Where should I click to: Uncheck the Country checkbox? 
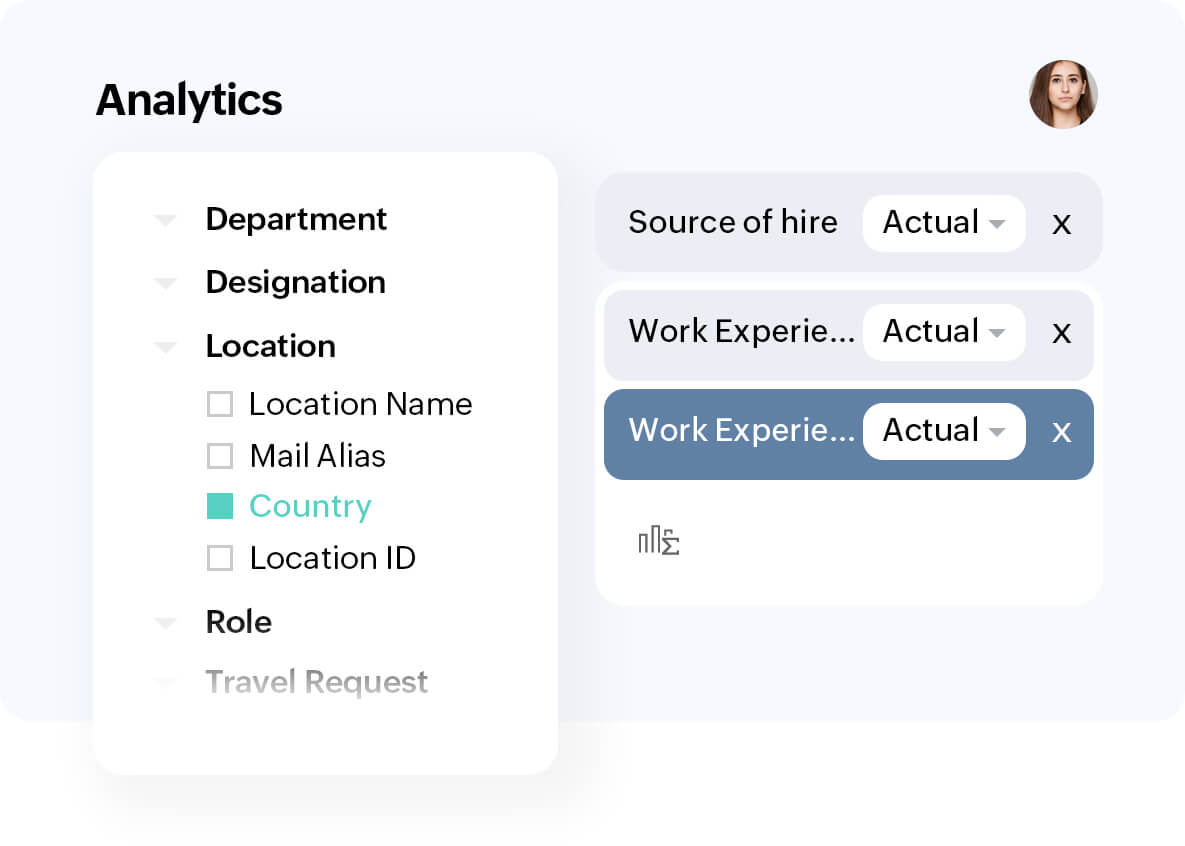pyautogui.click(x=220, y=507)
